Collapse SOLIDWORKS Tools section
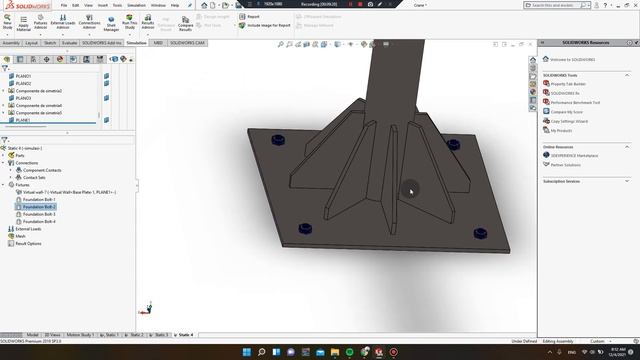The width and height of the screenshot is (640, 360). 627,75
